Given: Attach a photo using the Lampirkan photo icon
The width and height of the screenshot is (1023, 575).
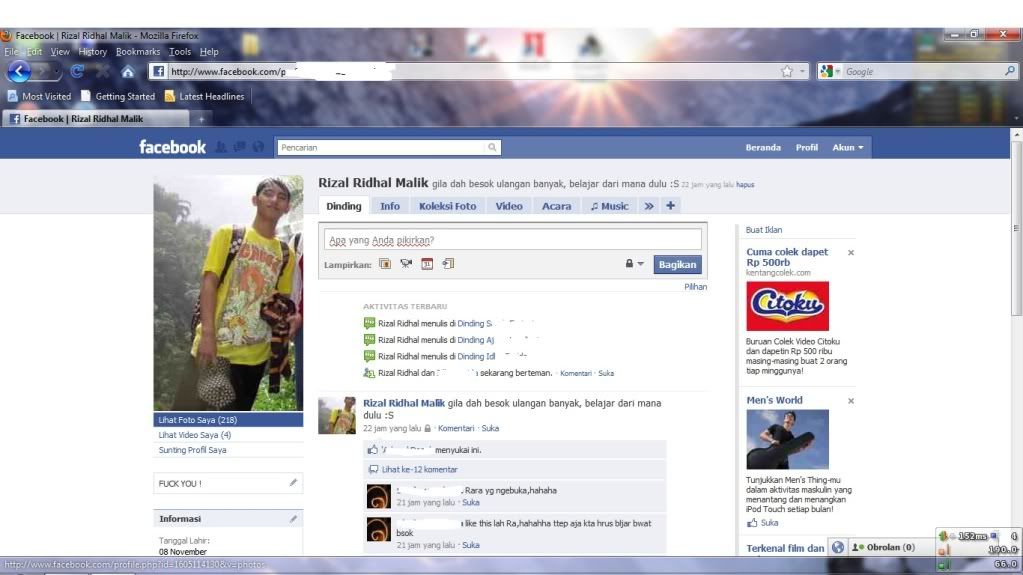Looking at the screenshot, I should (385, 264).
